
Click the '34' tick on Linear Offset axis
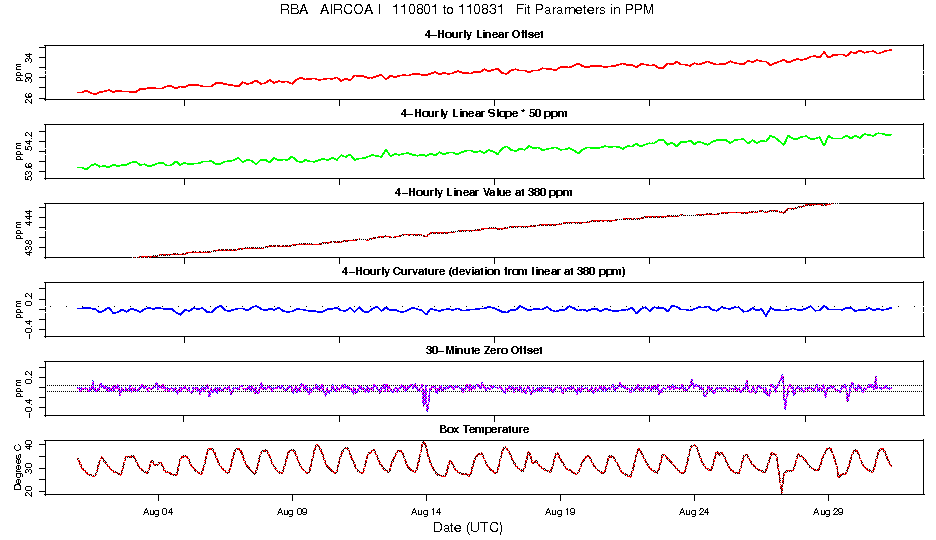point(29,58)
